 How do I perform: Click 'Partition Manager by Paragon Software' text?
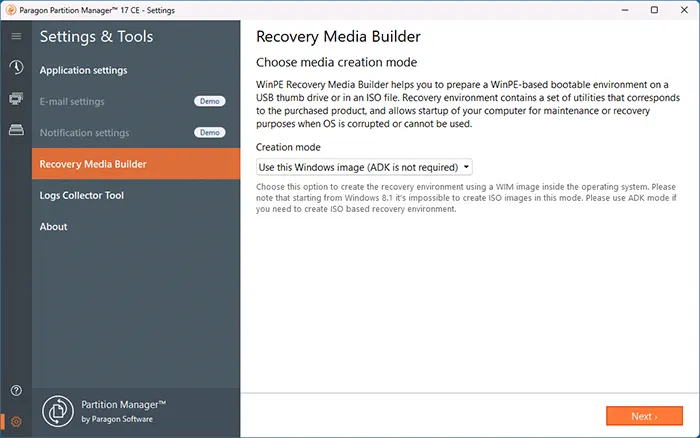tap(124, 411)
